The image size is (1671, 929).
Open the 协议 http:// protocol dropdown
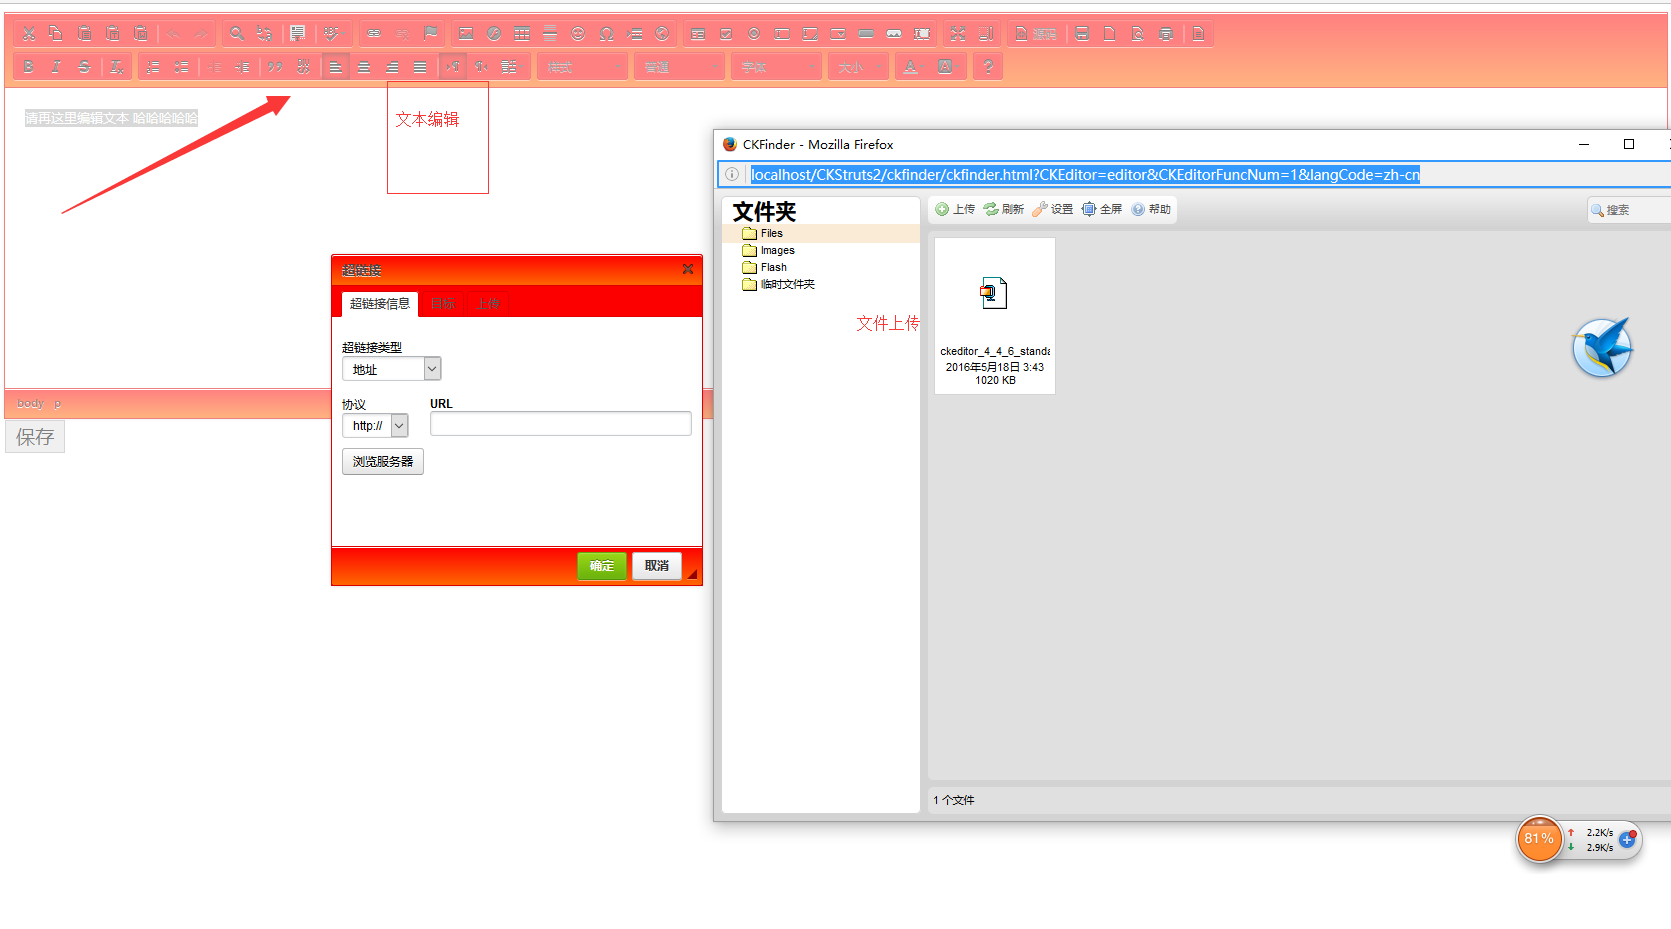coord(375,426)
